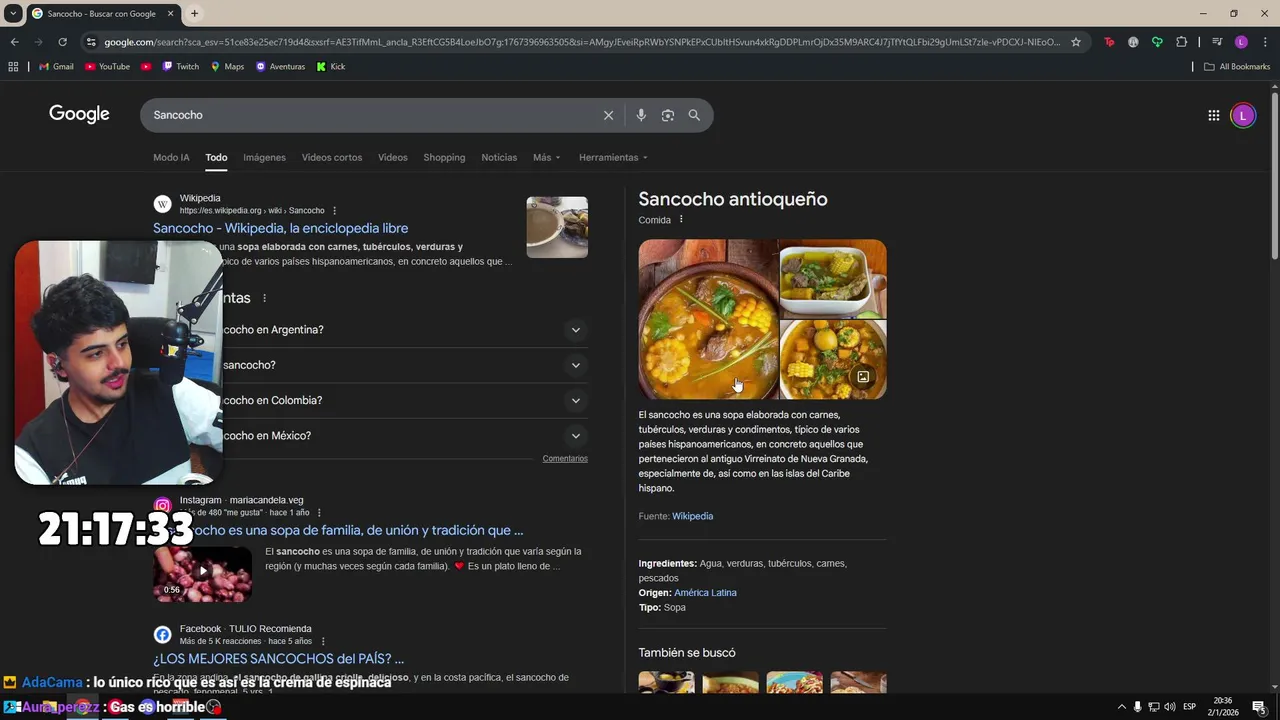Show hidden system tray icons chevron
This screenshot has width=1280, height=720.
1121,707
